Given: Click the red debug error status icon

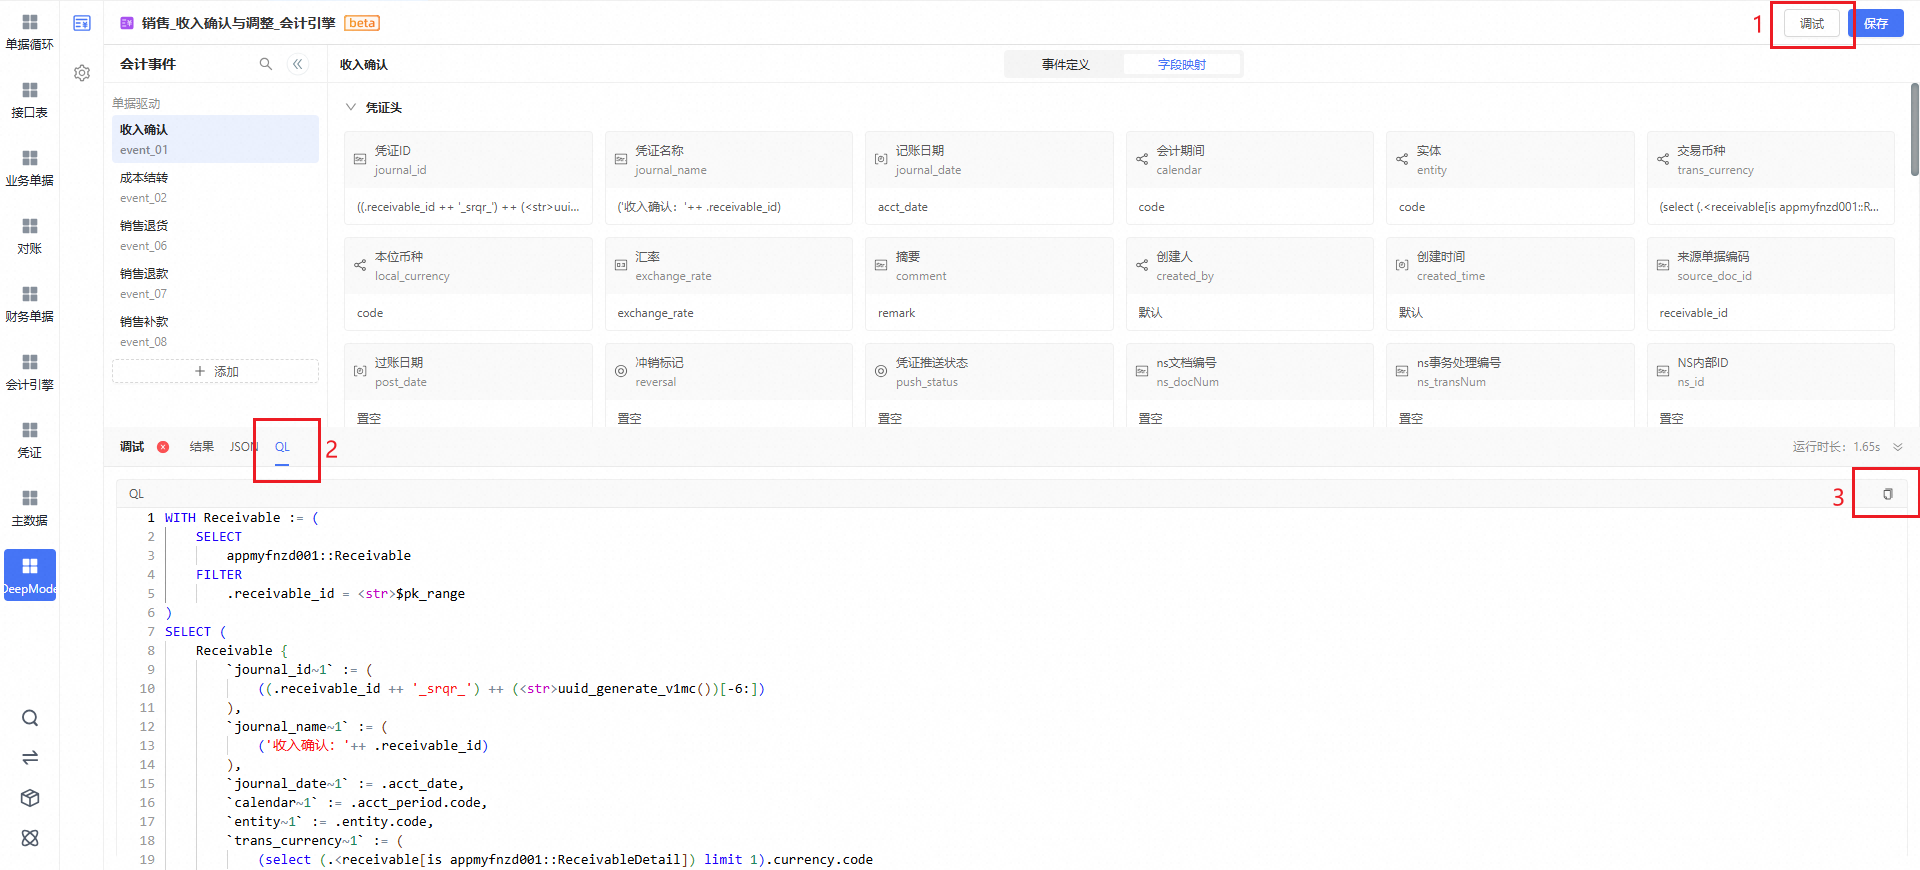Looking at the screenshot, I should [163, 447].
